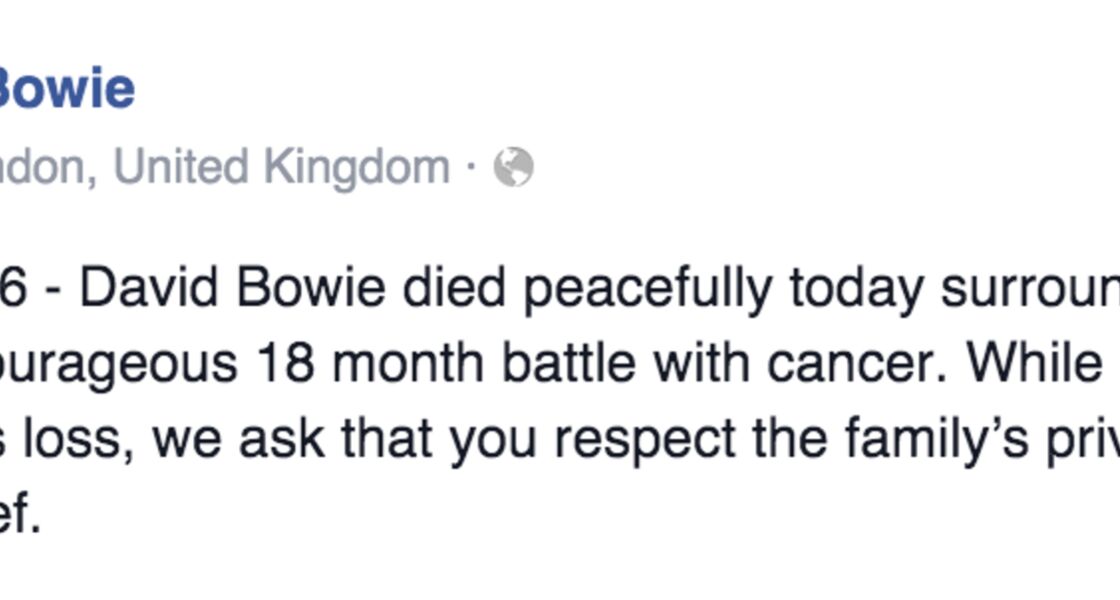This screenshot has height=600, width=1120.
Task: Click the word 'today' in the post
Action: point(856,291)
